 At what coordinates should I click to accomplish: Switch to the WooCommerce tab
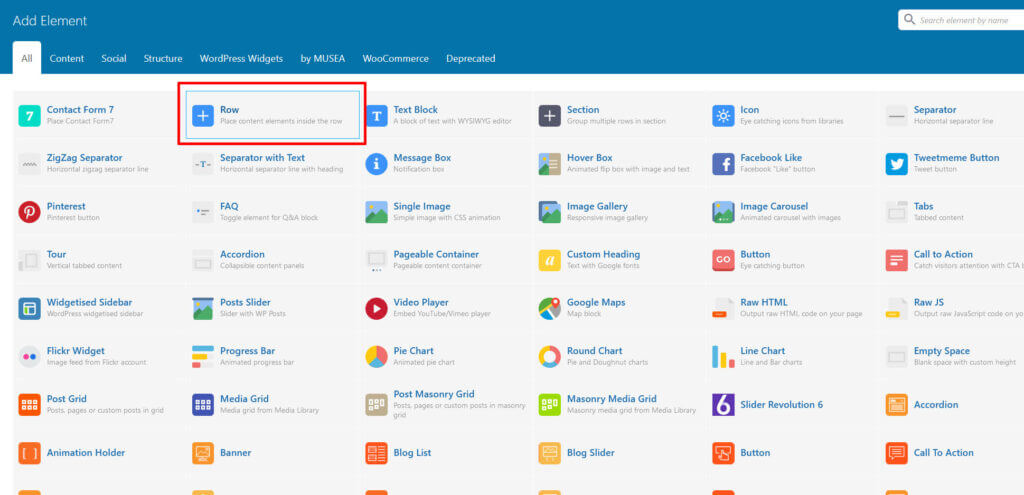pyautogui.click(x=396, y=58)
